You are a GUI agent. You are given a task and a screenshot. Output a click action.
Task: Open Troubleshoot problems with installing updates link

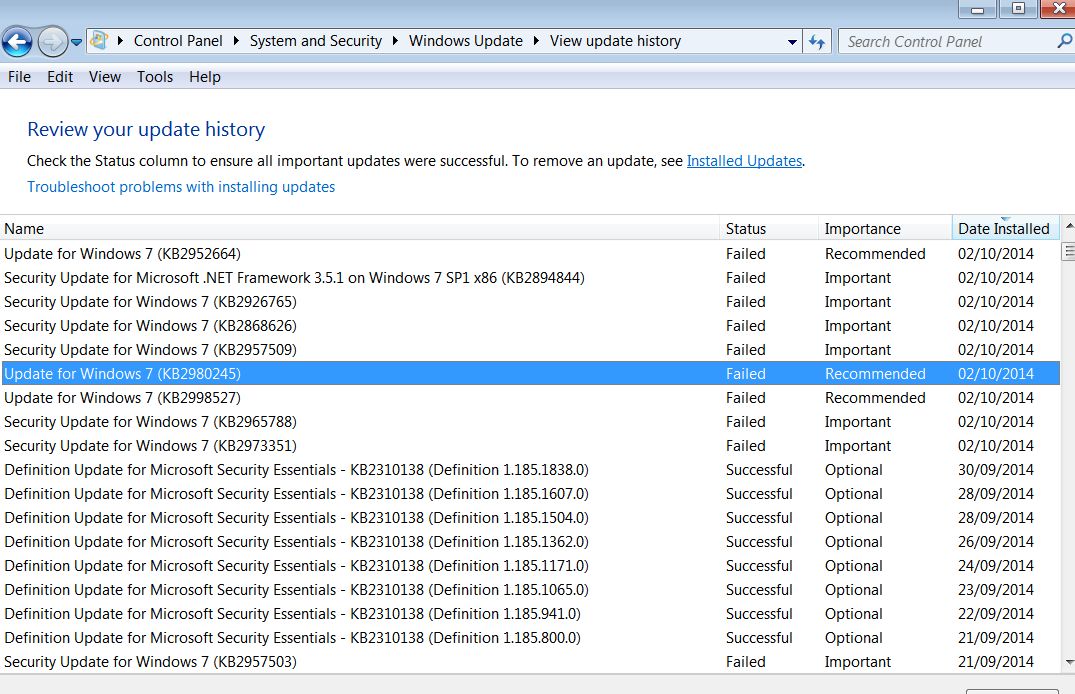181,187
